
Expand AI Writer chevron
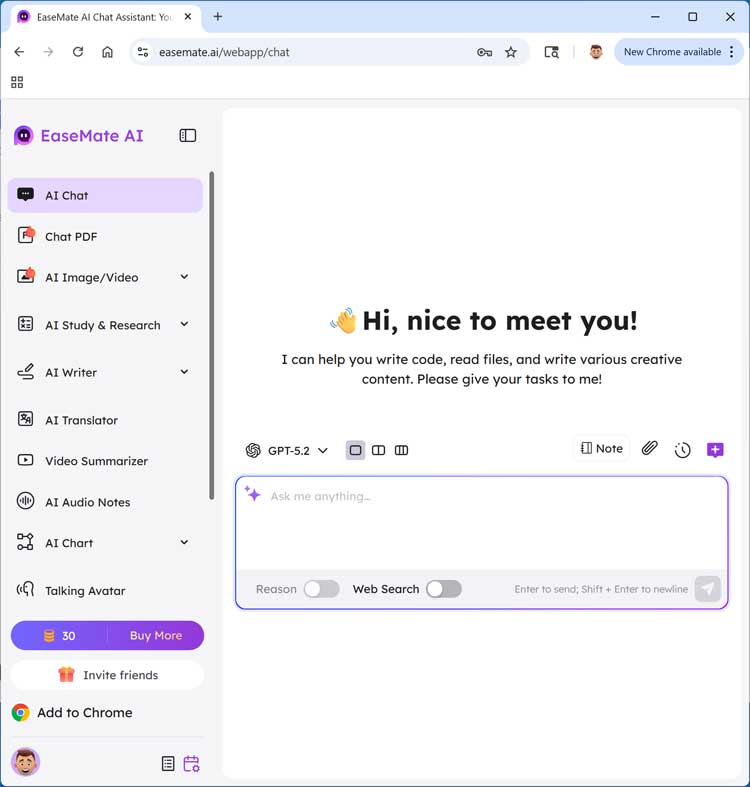point(184,372)
